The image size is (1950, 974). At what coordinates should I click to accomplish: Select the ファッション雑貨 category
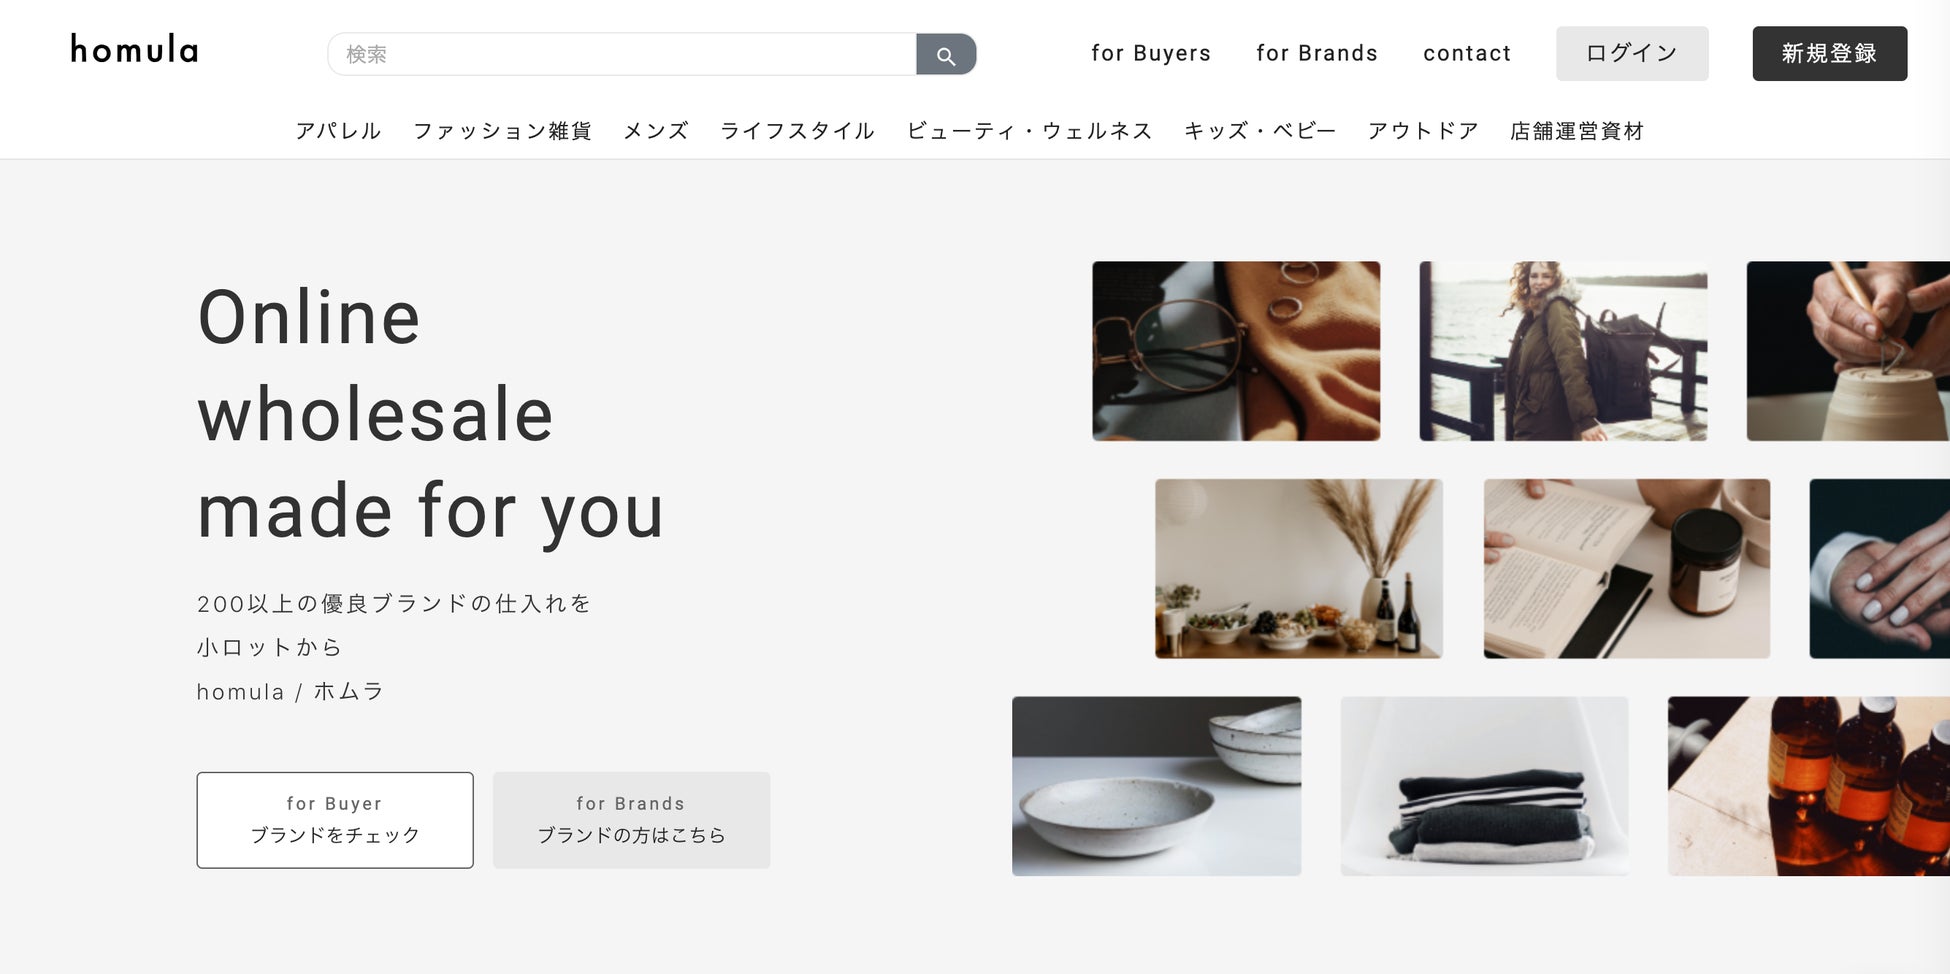pyautogui.click(x=502, y=131)
